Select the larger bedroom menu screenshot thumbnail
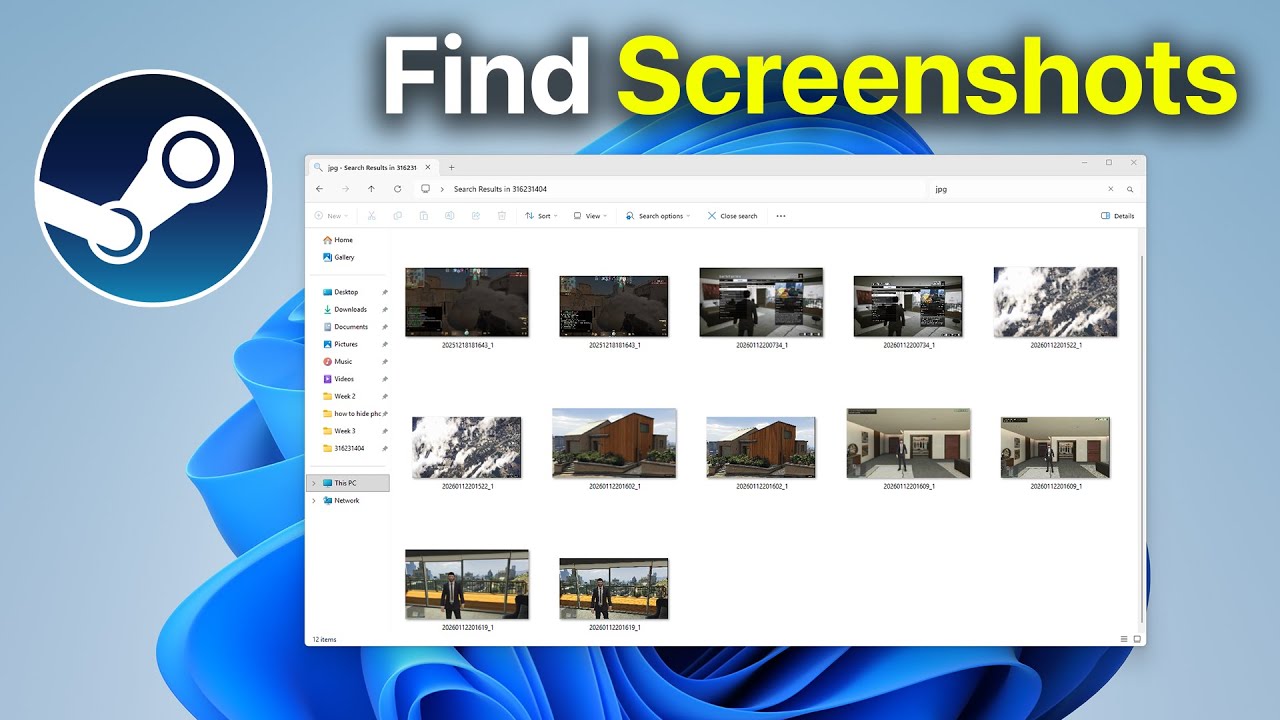 click(x=761, y=302)
